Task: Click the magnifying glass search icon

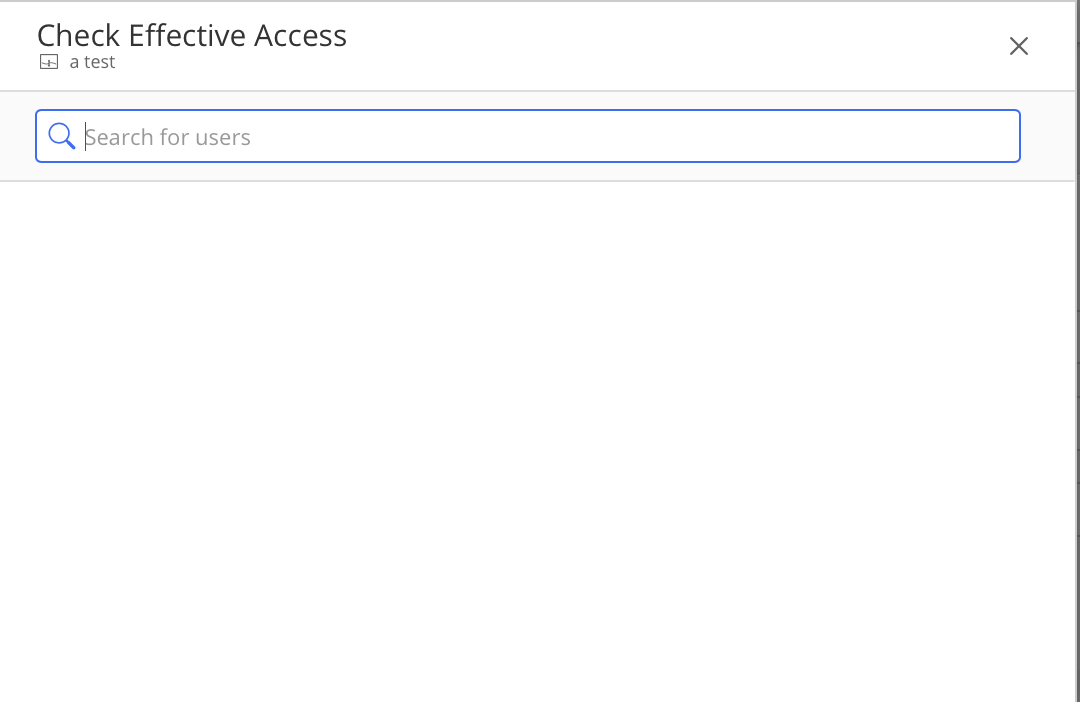Action: (x=62, y=136)
